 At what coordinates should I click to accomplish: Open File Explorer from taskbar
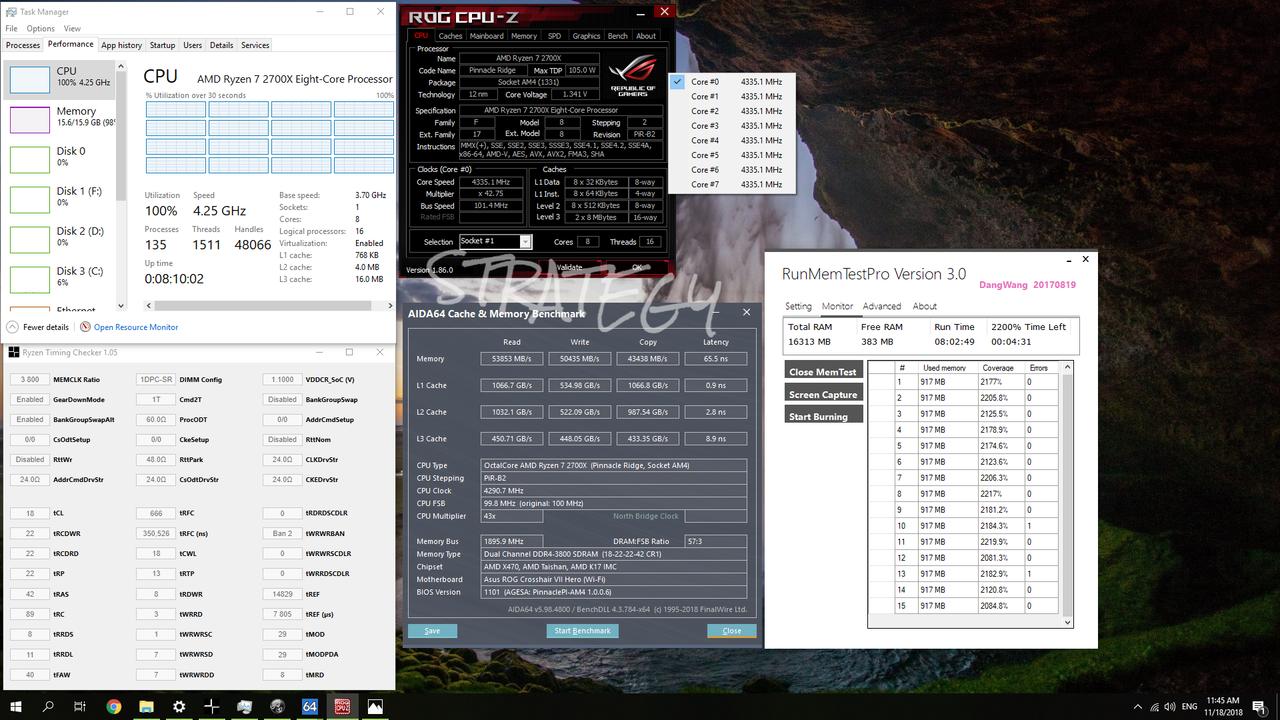(146, 706)
